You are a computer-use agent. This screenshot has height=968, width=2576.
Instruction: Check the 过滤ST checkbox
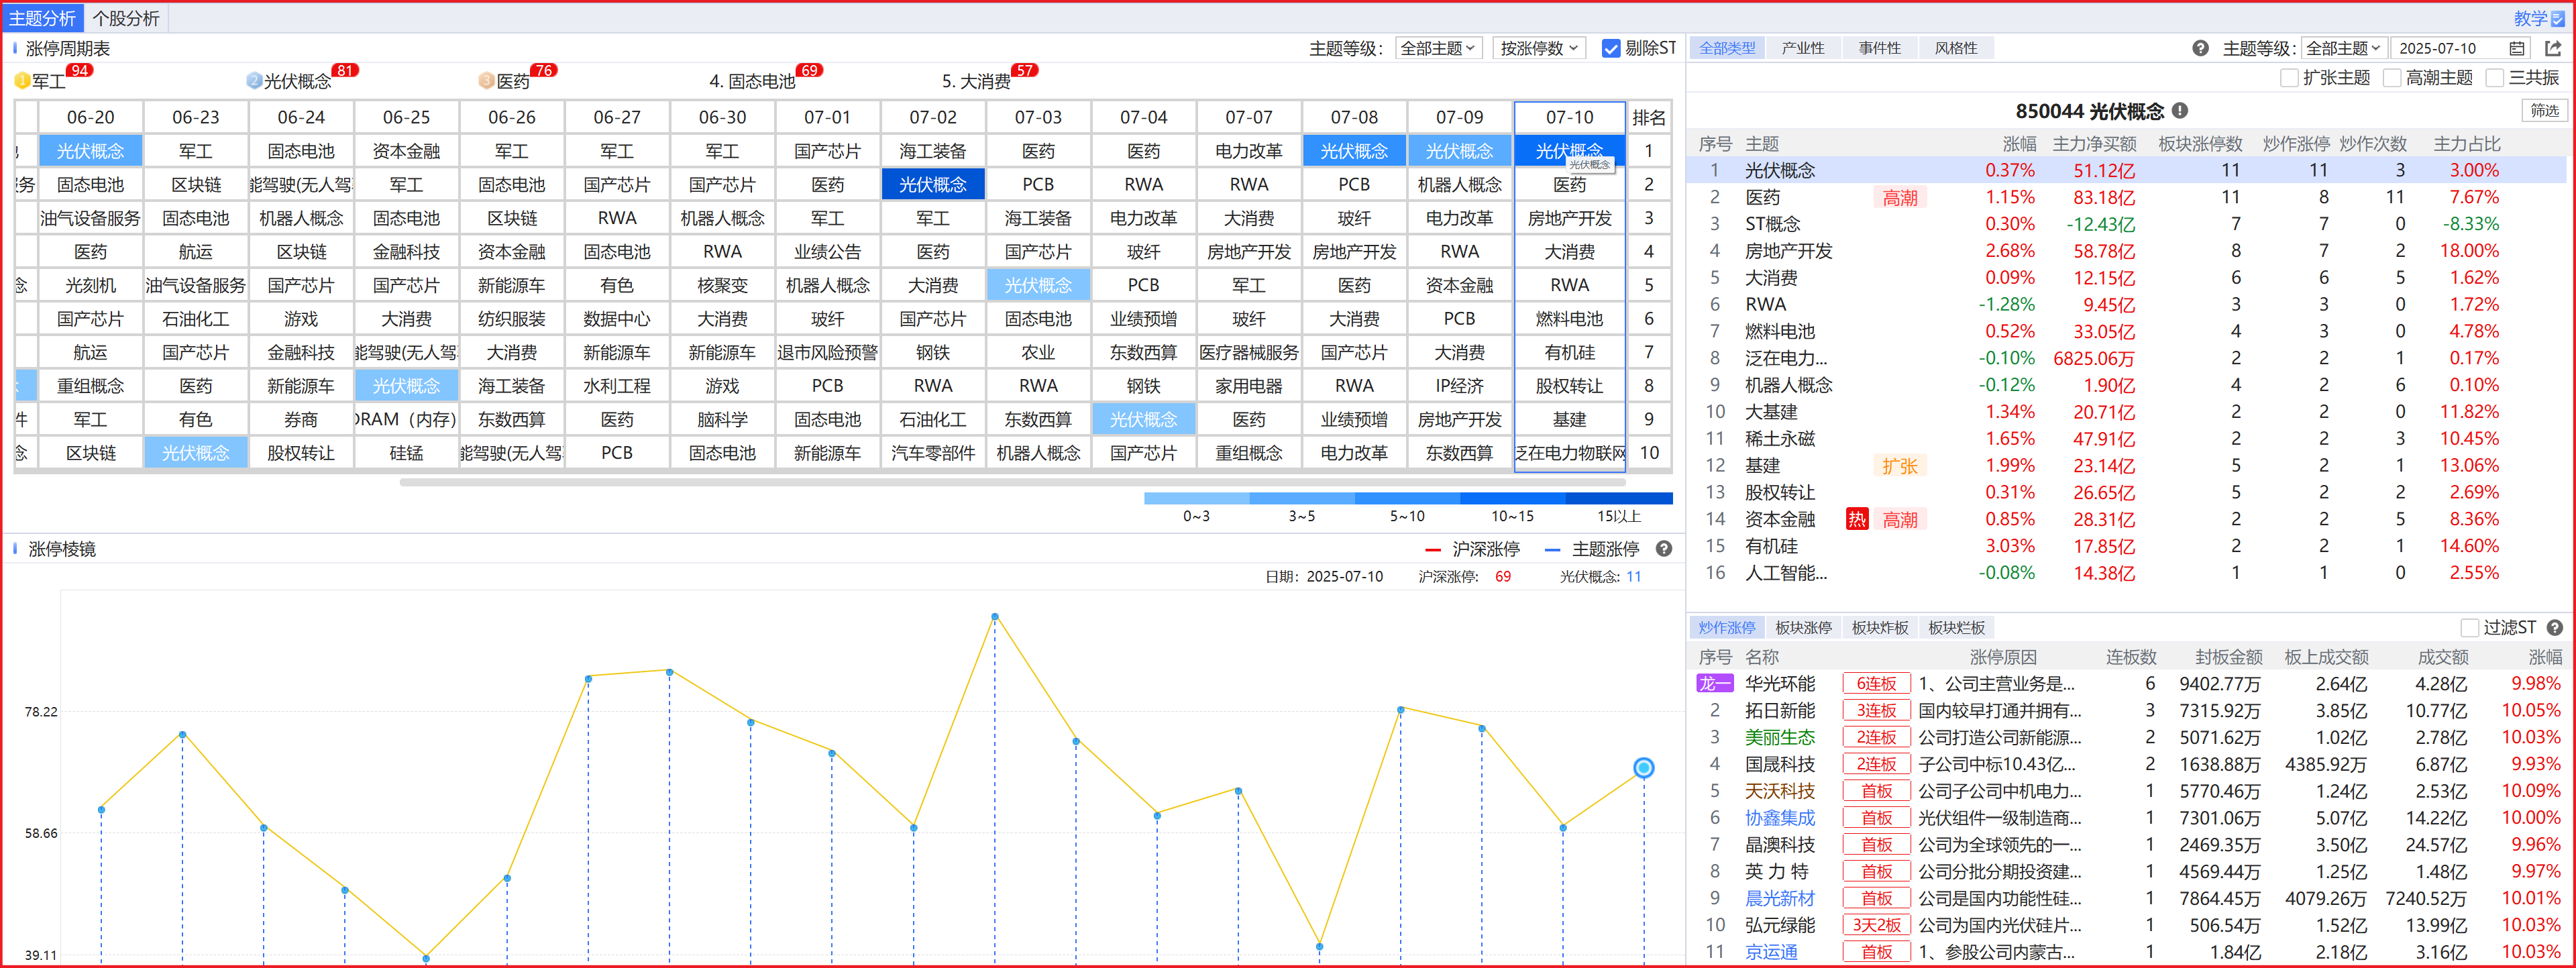2469,627
